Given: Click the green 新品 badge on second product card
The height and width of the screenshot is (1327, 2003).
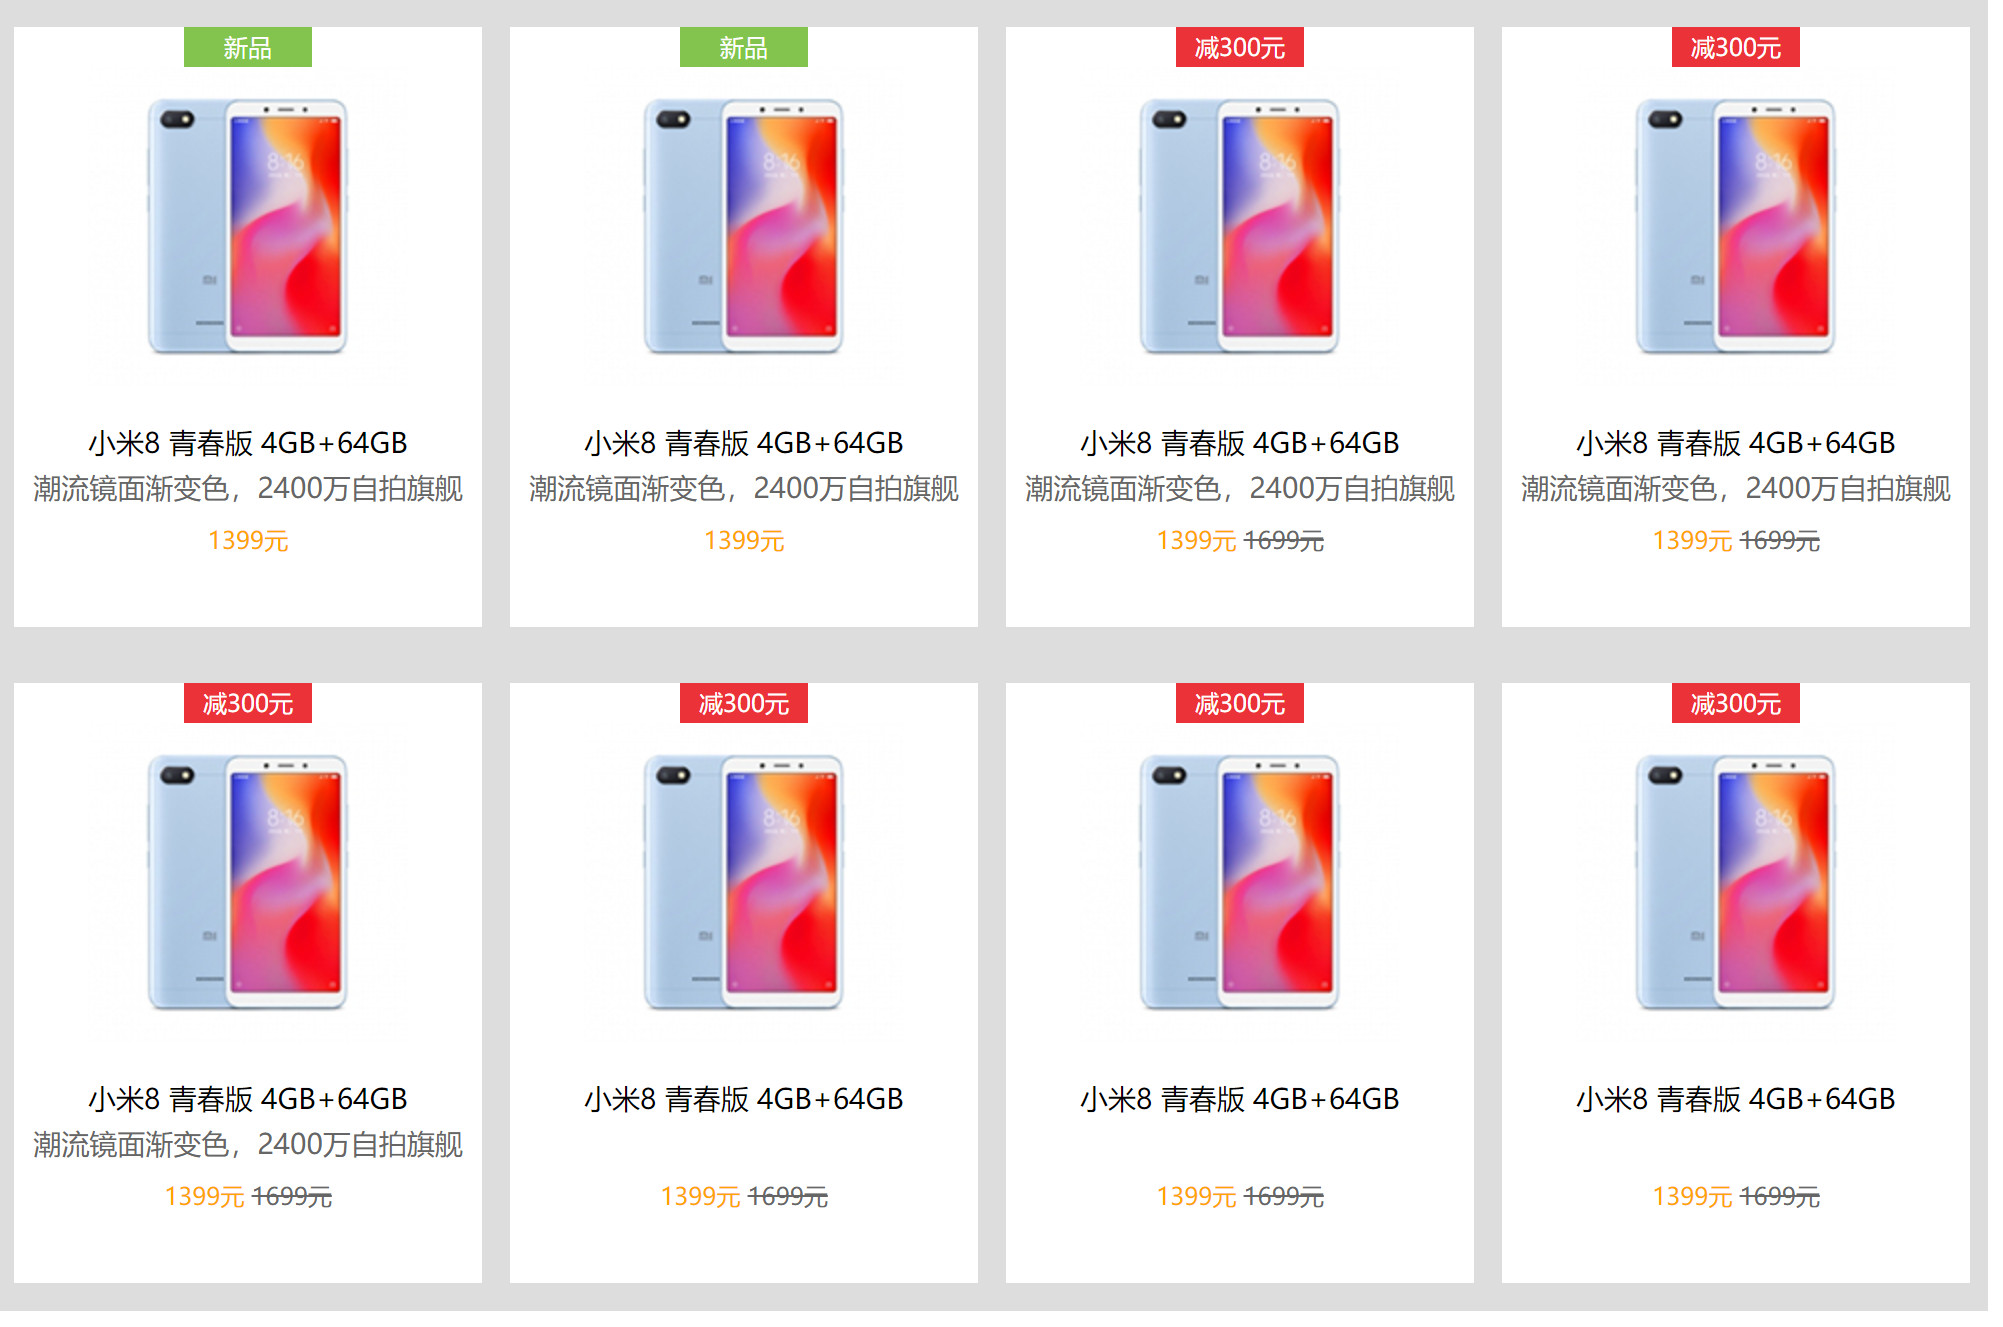Looking at the screenshot, I should 743,47.
